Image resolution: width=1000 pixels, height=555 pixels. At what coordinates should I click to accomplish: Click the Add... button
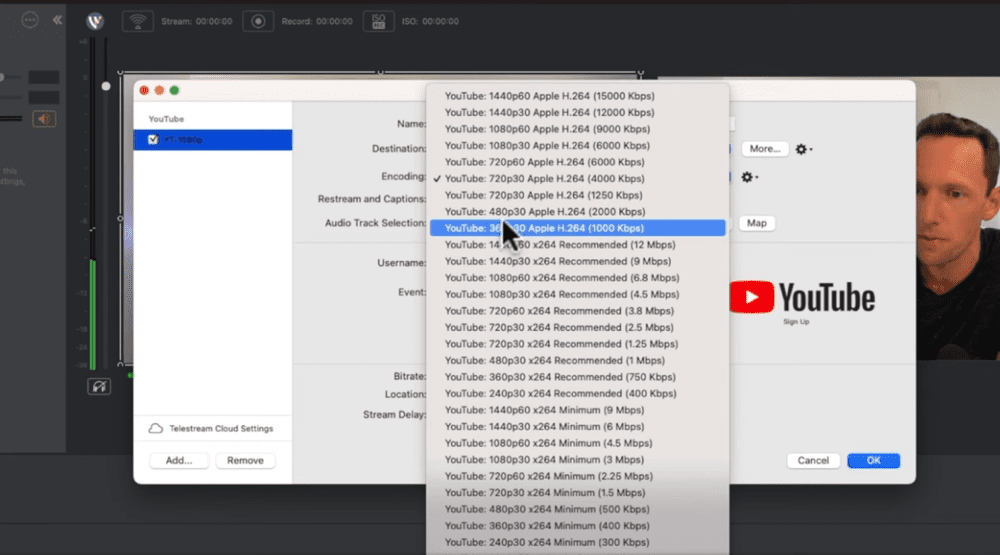click(179, 461)
